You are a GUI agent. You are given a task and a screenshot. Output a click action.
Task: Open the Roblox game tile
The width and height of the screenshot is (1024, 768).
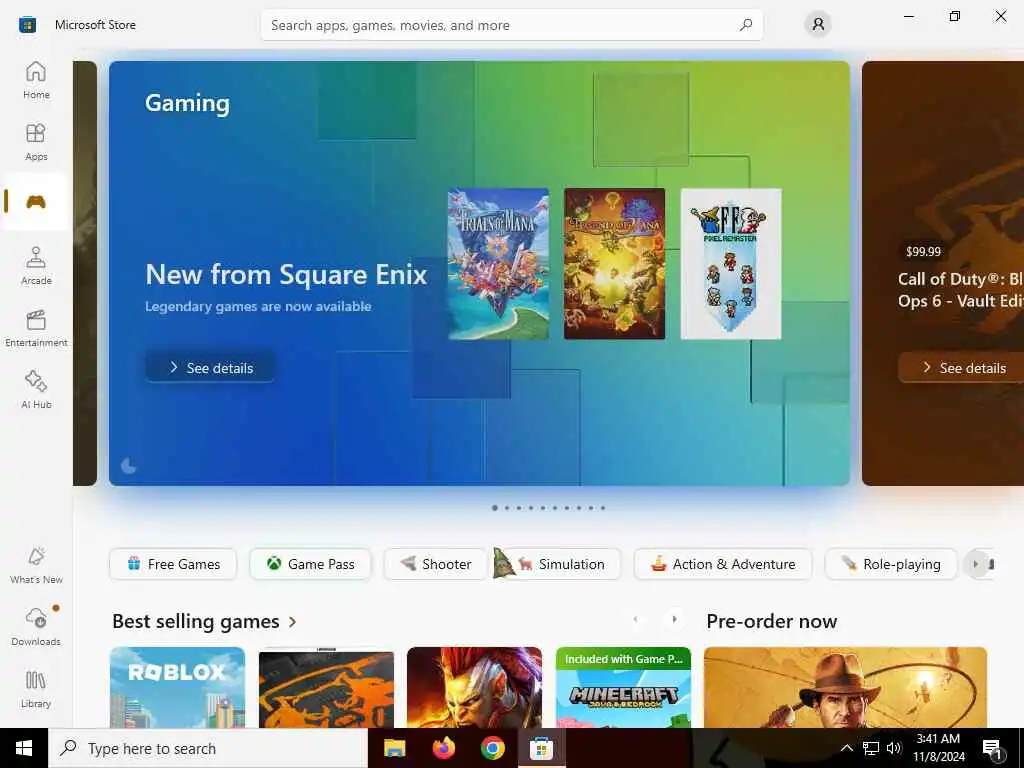tap(178, 687)
